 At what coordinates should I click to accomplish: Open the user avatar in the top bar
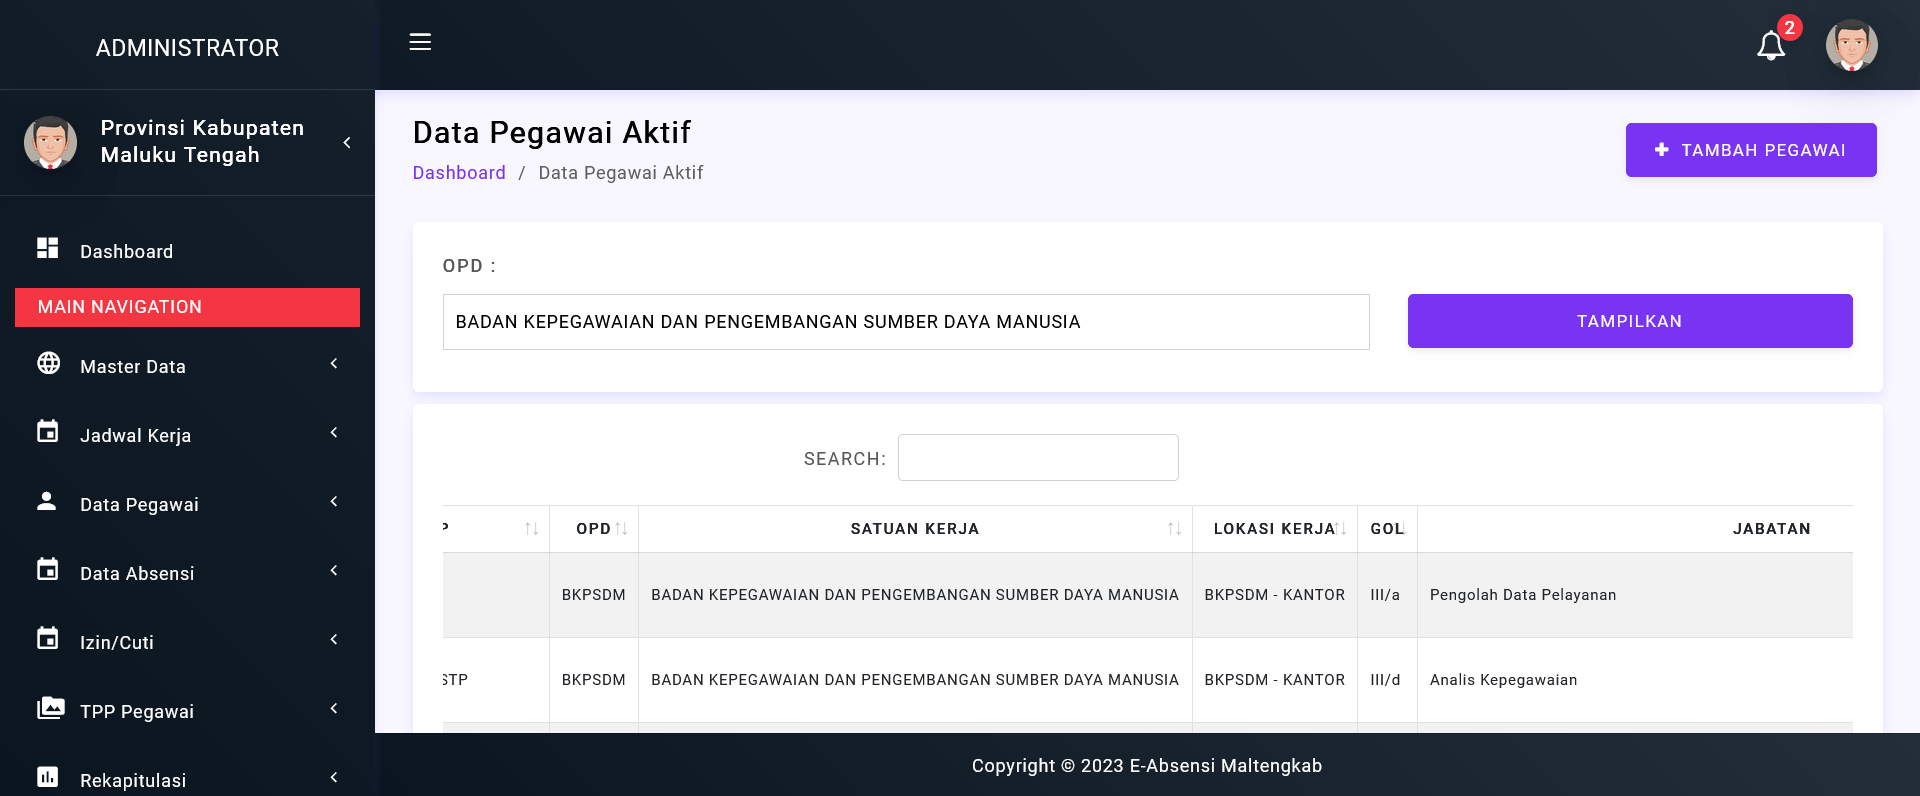pos(1851,46)
